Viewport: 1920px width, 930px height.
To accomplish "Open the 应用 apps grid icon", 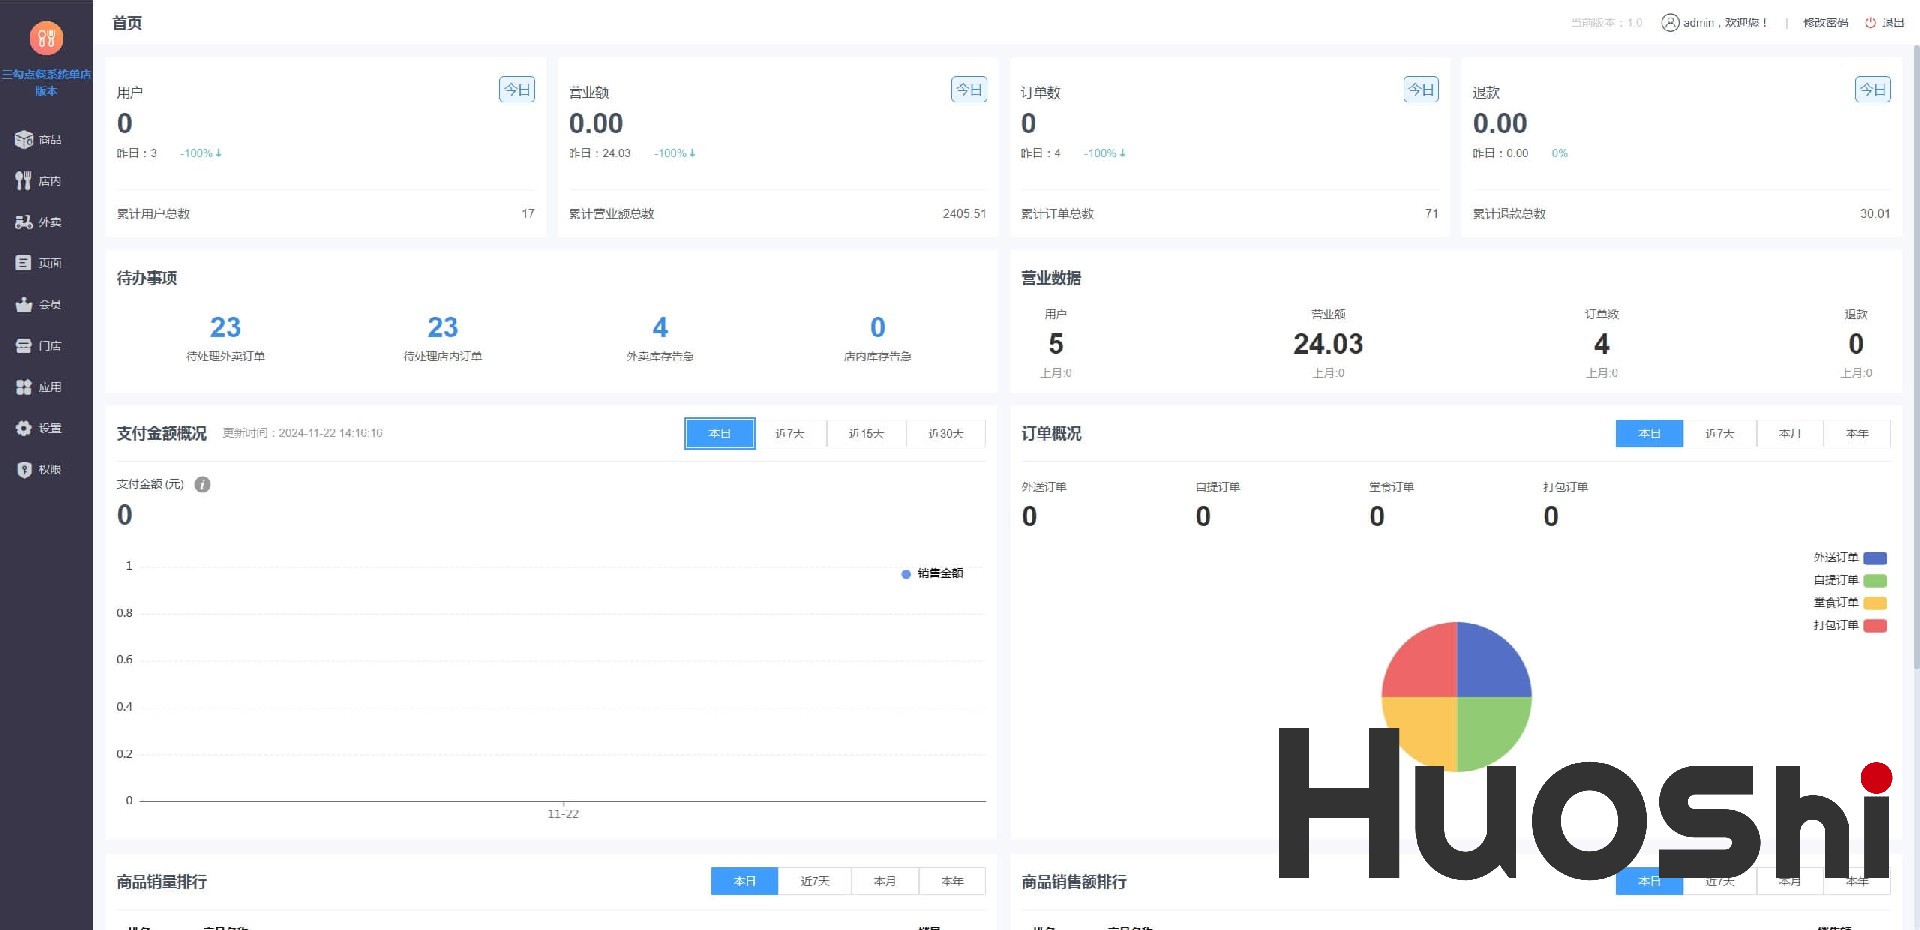I will click(x=24, y=387).
